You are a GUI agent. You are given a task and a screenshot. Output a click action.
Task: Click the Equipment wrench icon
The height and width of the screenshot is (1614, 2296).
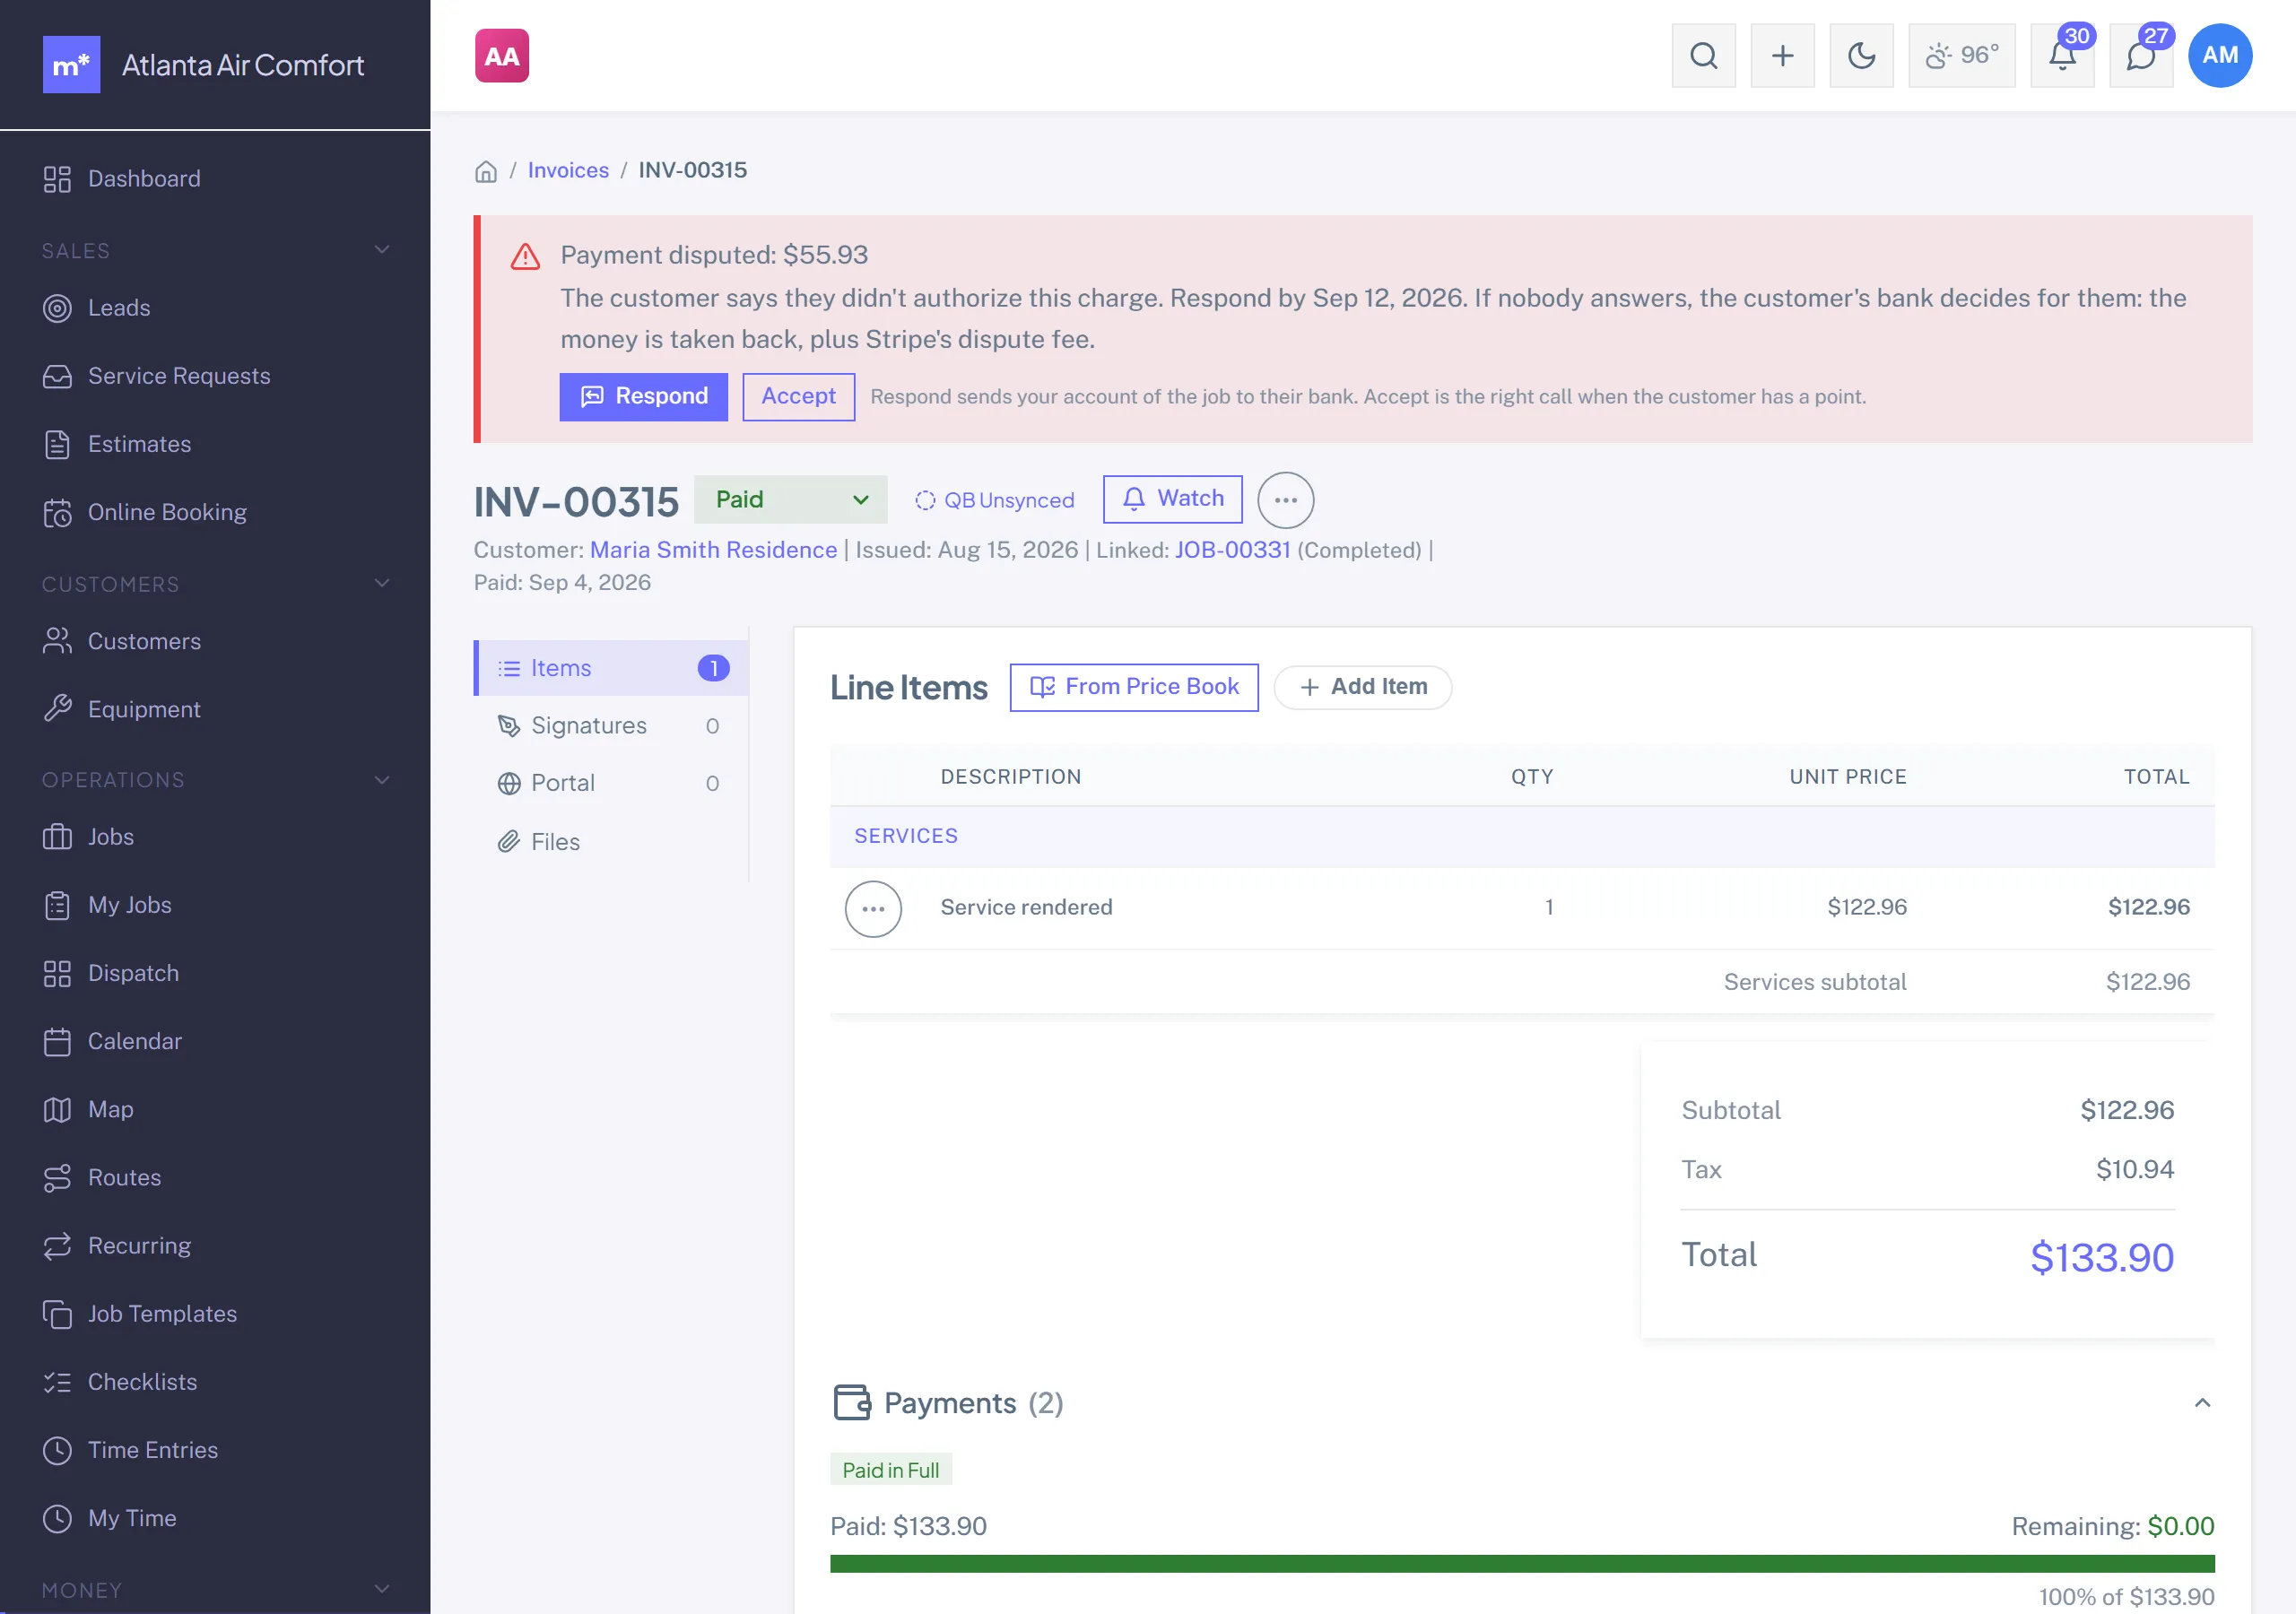pos(57,709)
